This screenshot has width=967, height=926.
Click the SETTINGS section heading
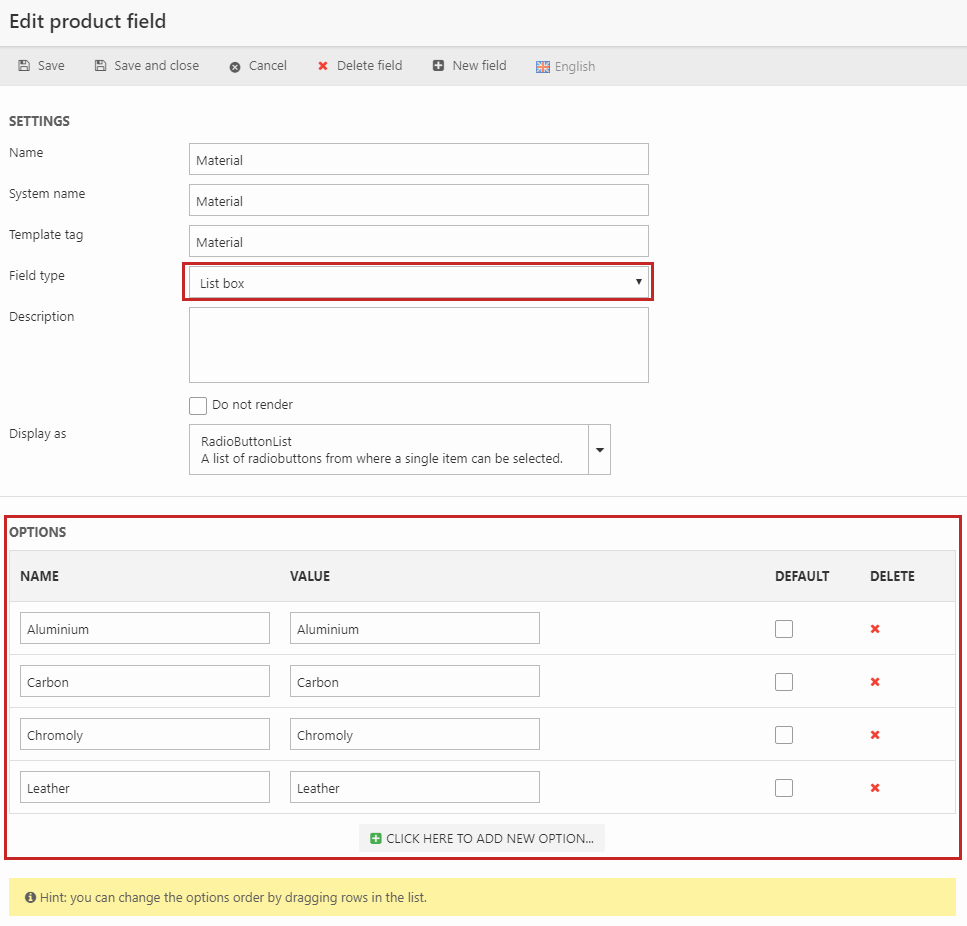39,121
